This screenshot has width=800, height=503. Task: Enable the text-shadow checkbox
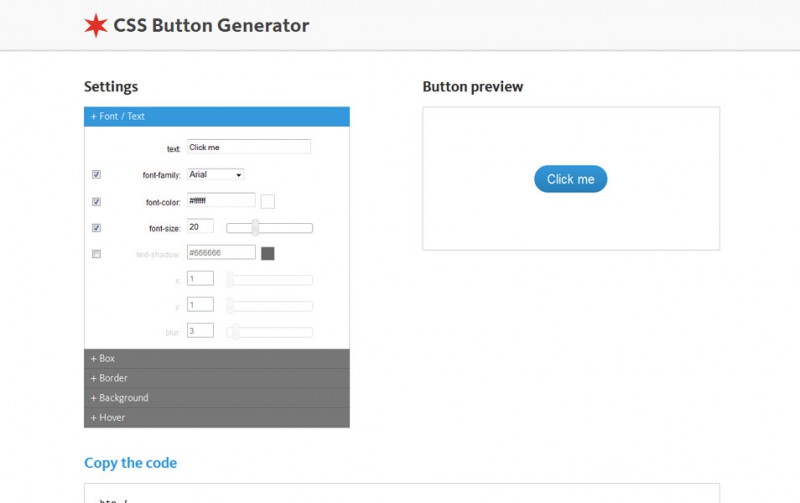(96, 254)
